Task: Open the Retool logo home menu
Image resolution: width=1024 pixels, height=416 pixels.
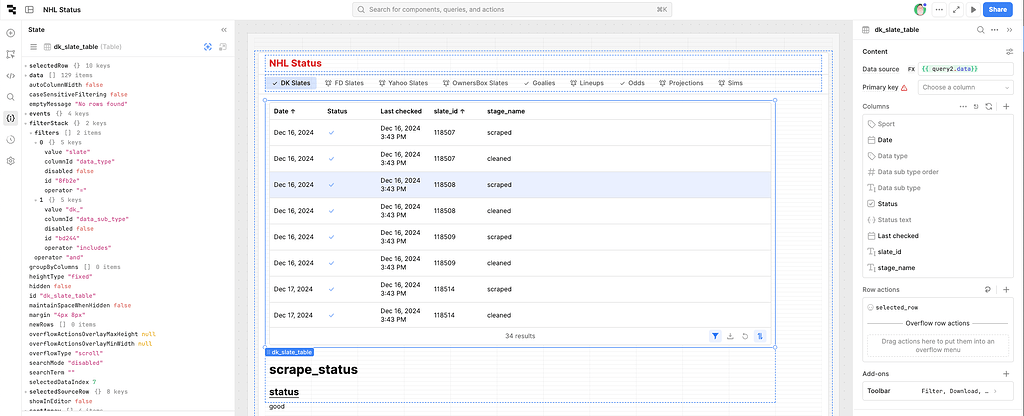Action: (10, 10)
